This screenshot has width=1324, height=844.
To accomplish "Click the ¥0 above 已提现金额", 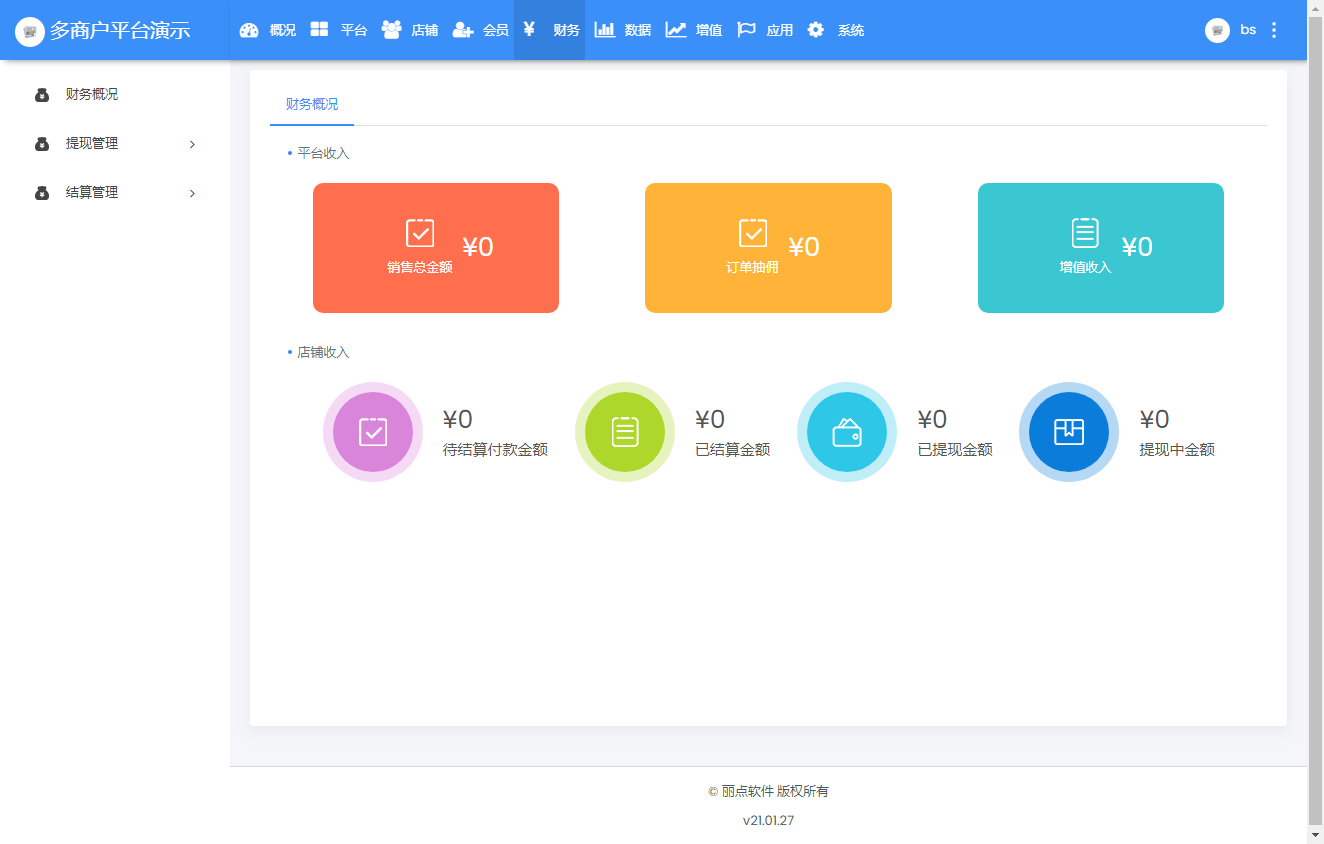I will click(932, 419).
